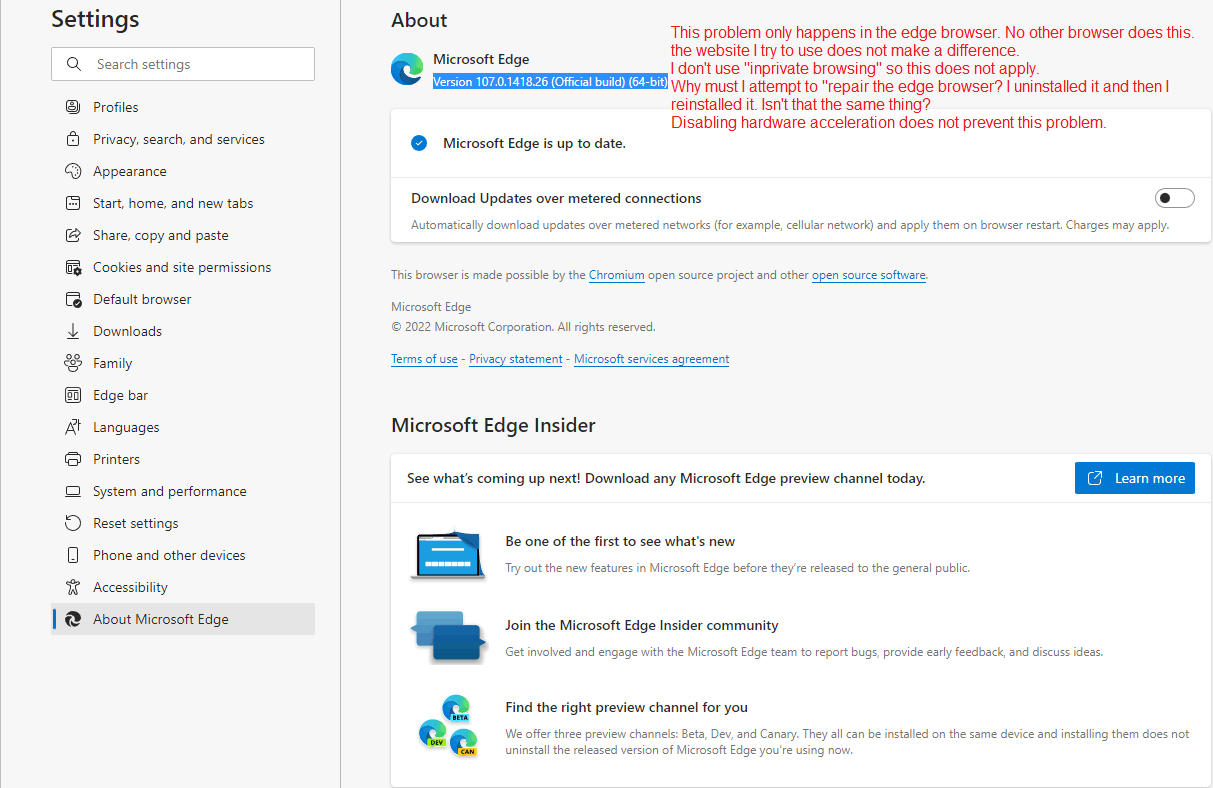This screenshot has height=788, width=1213.
Task: Open the Microsoft services agreement
Action: 651,359
